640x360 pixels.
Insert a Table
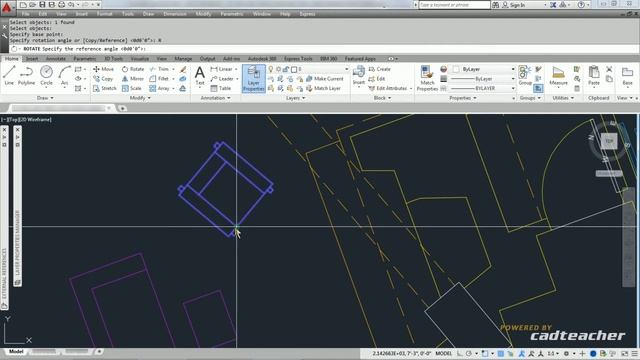click(x=221, y=88)
